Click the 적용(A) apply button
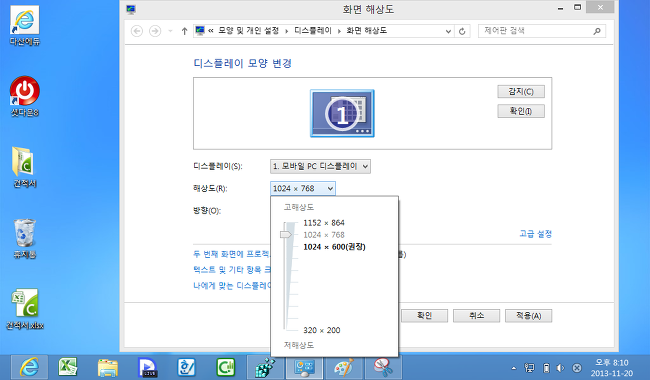 point(529,316)
